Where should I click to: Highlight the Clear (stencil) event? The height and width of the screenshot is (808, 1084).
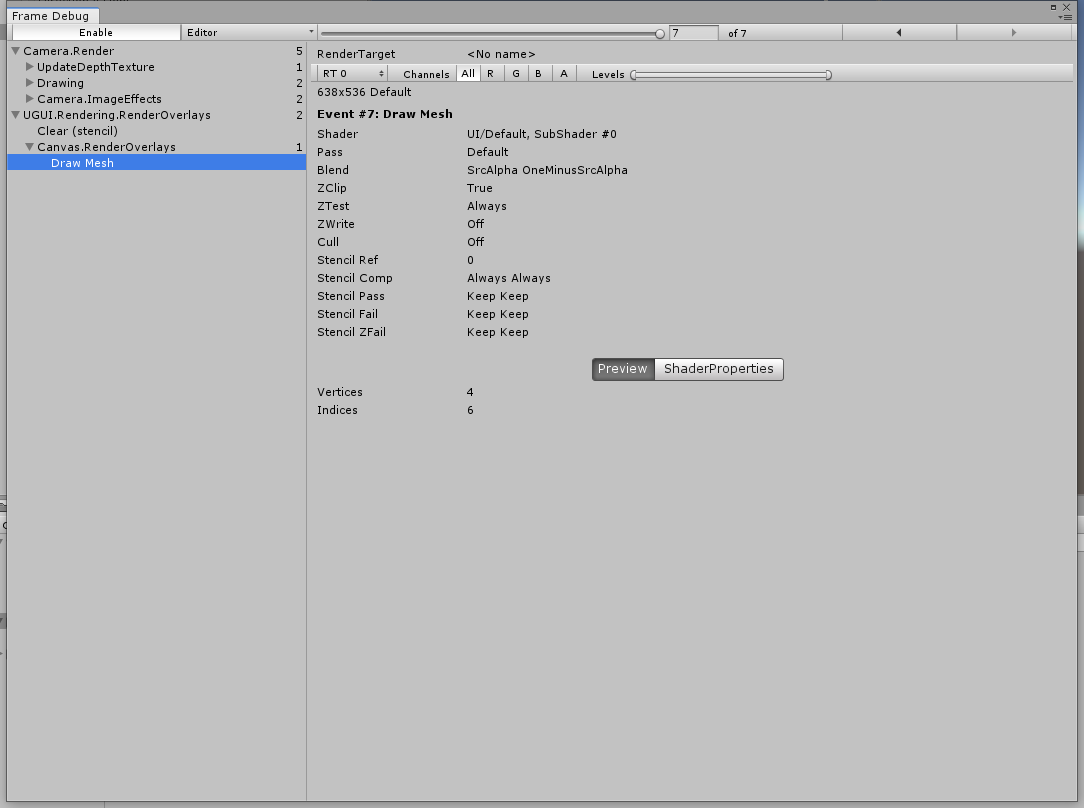coord(80,130)
